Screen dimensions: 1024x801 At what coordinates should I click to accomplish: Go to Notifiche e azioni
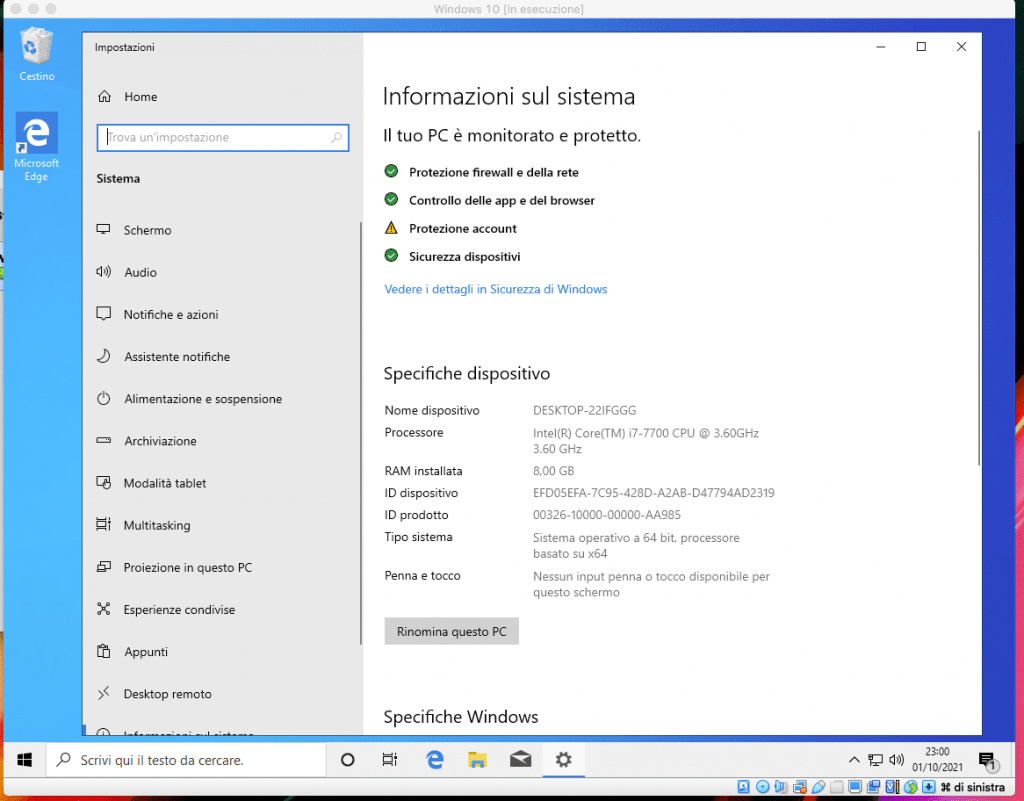pyautogui.click(x=157, y=314)
